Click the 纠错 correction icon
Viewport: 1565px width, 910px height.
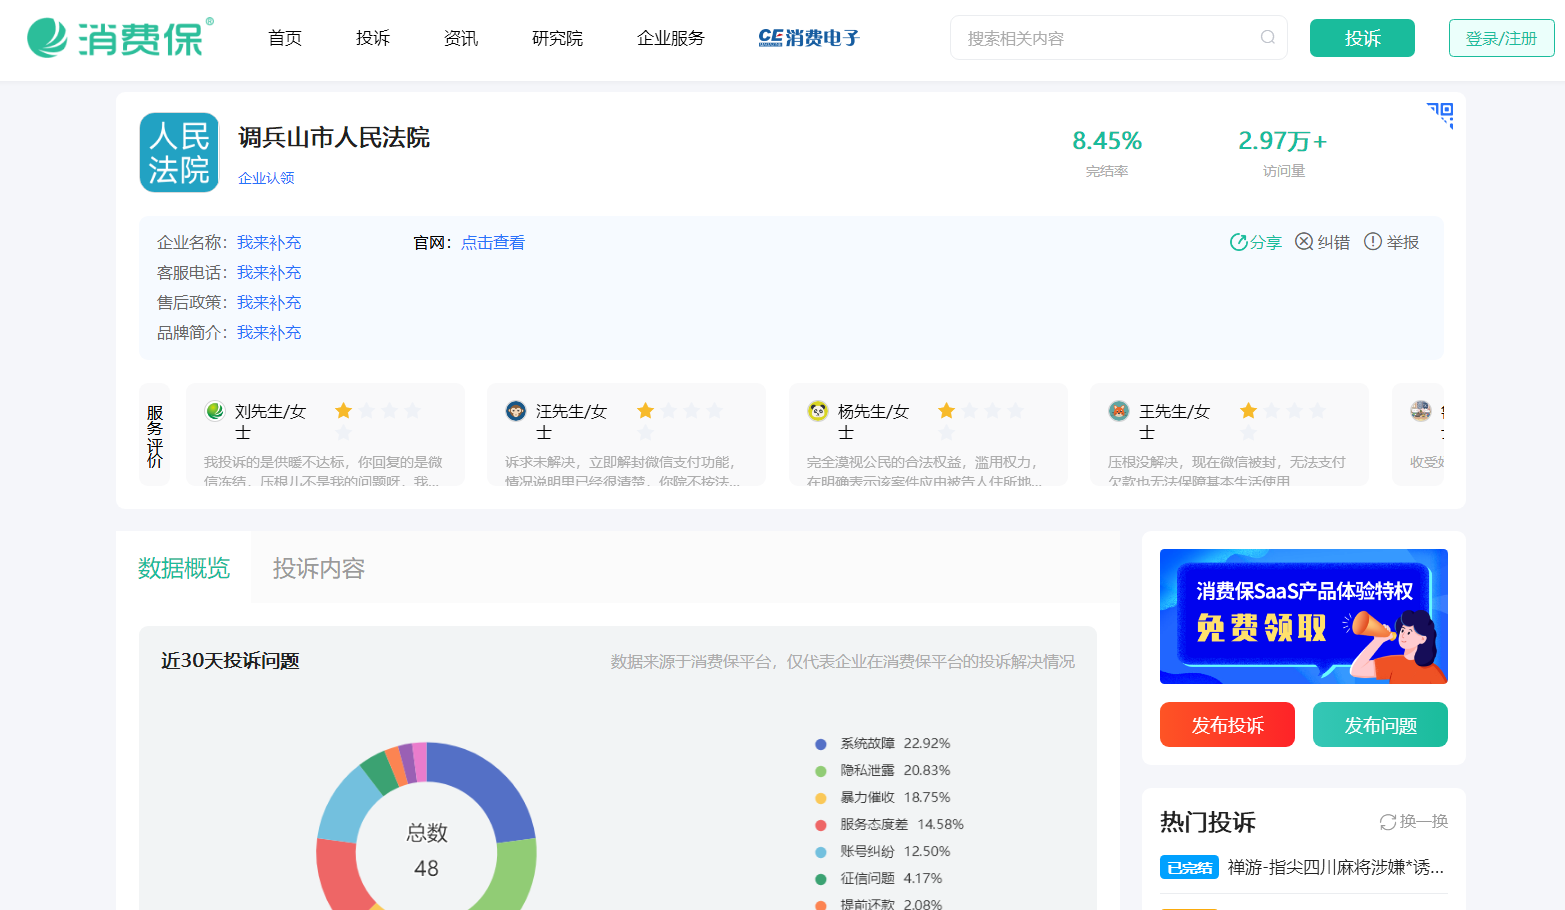tap(1304, 242)
